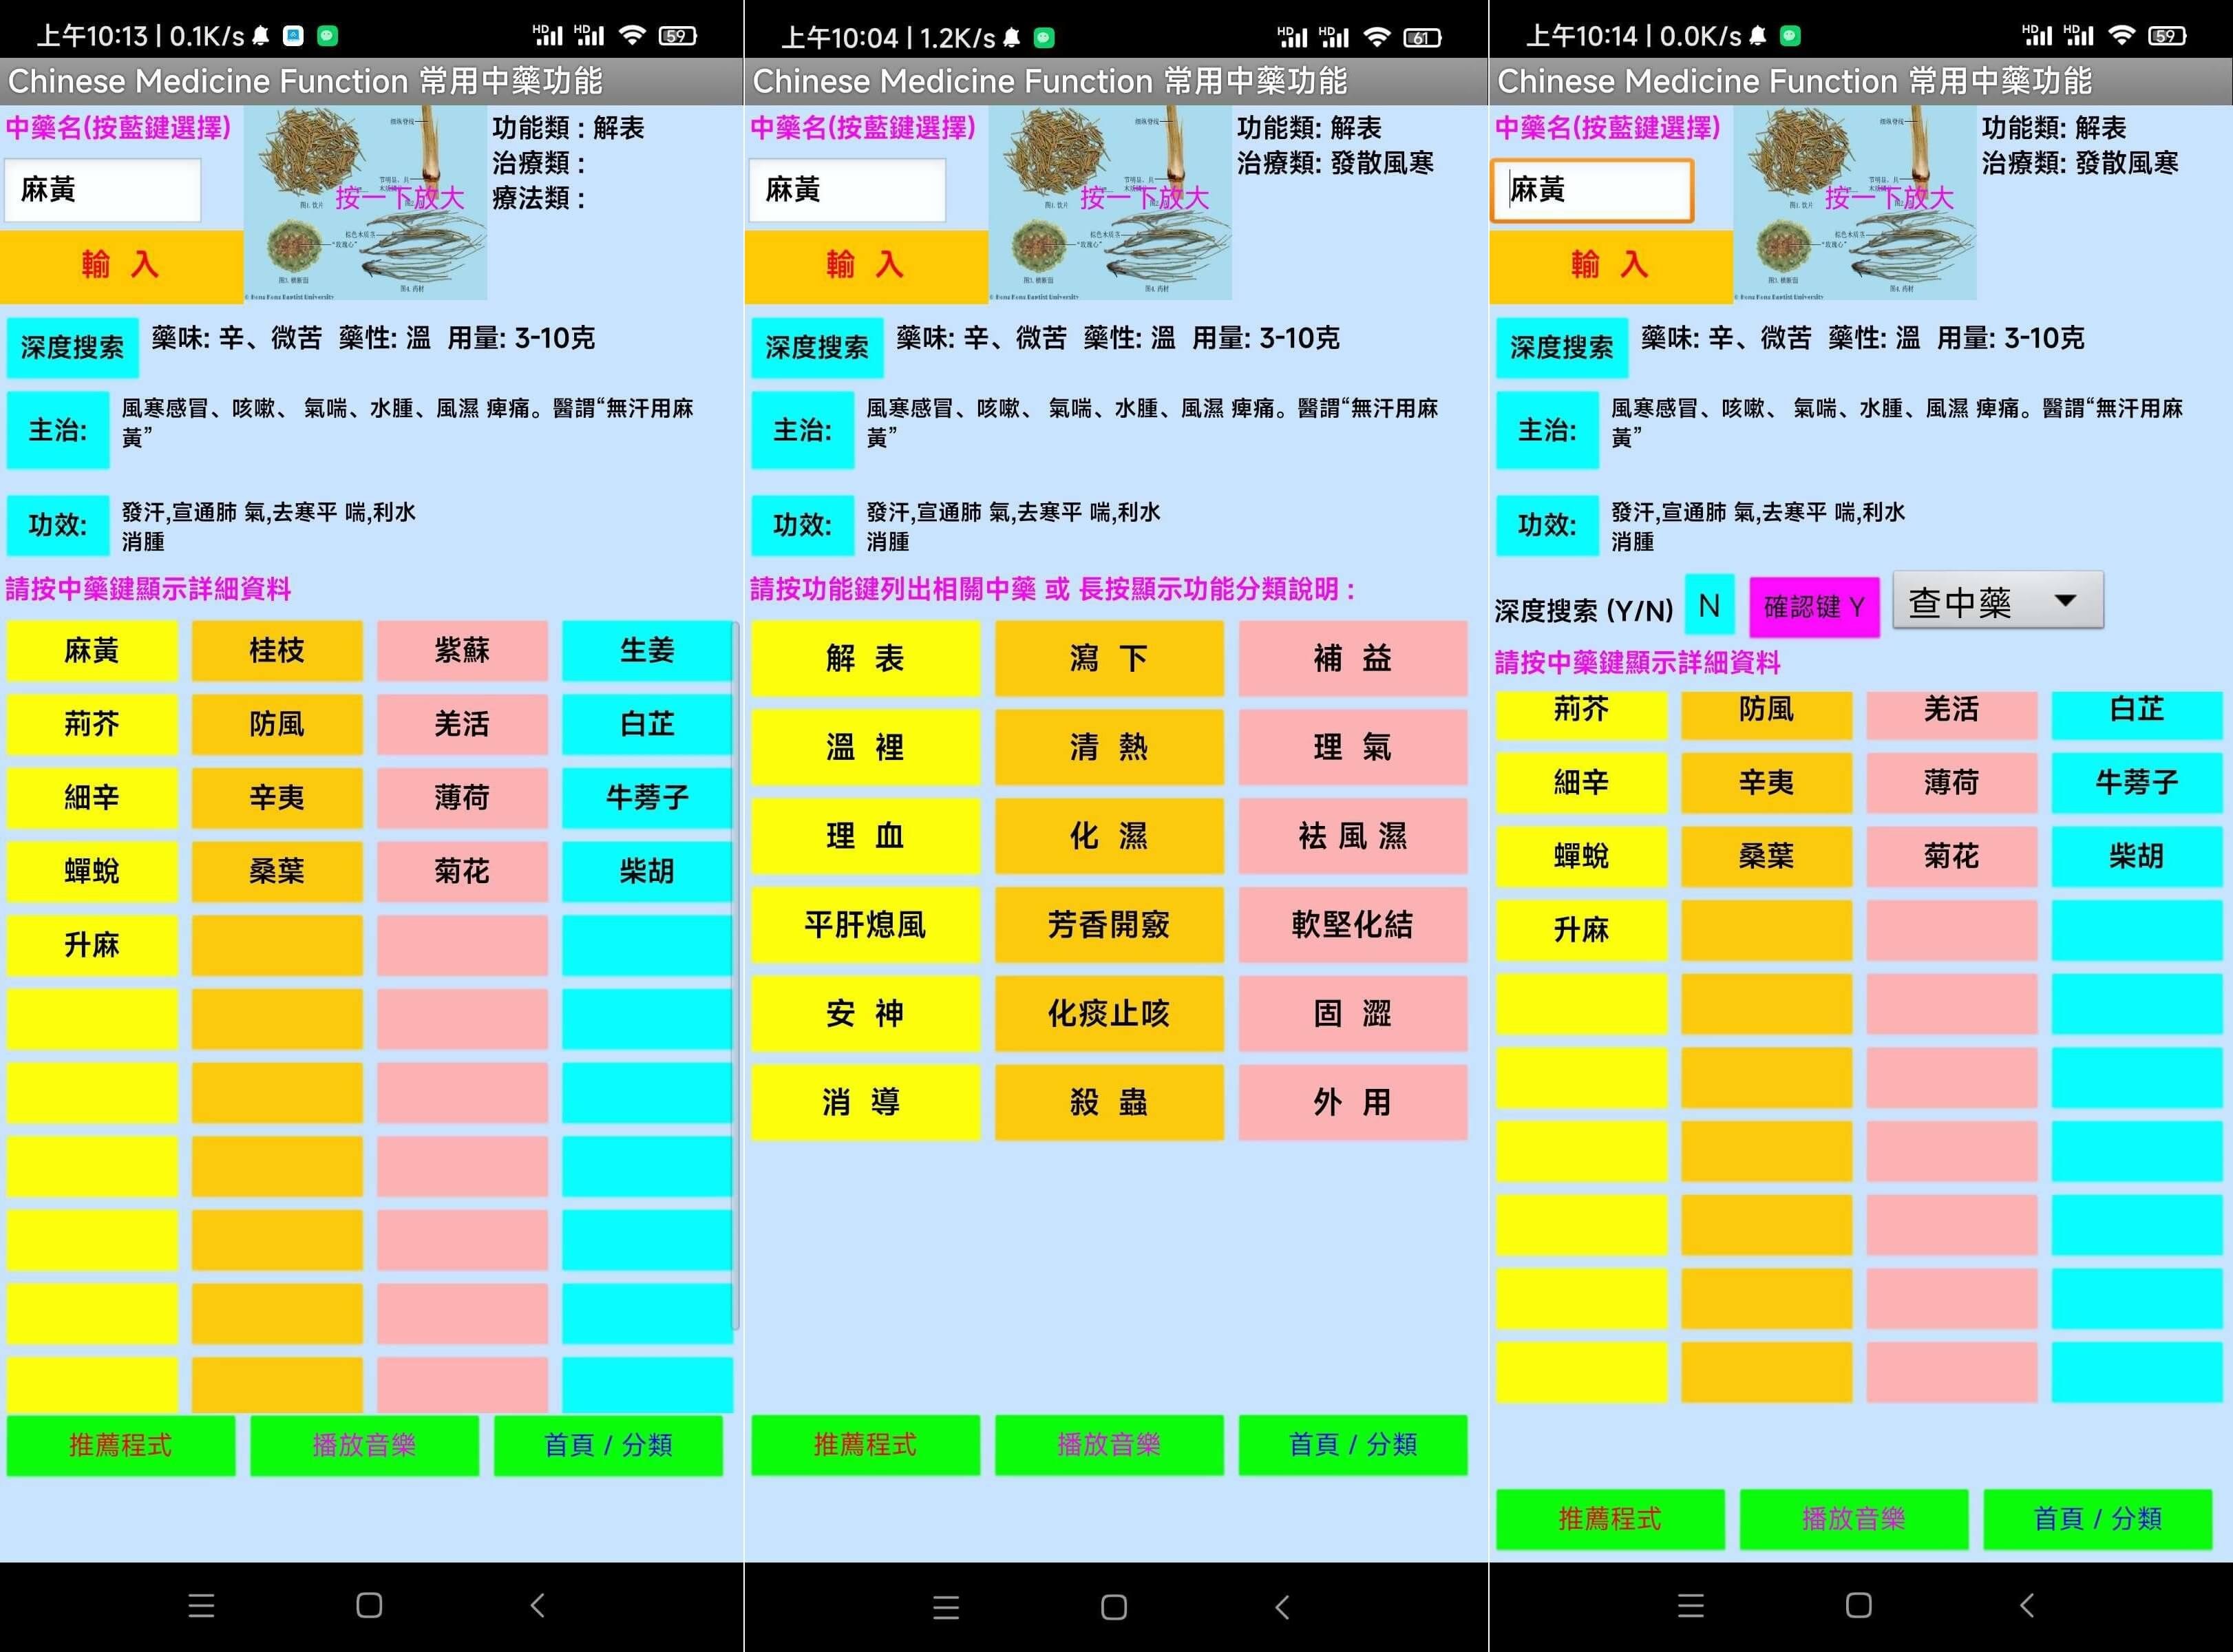Open the 清熱 function category
The image size is (2233, 1652).
click(1109, 747)
